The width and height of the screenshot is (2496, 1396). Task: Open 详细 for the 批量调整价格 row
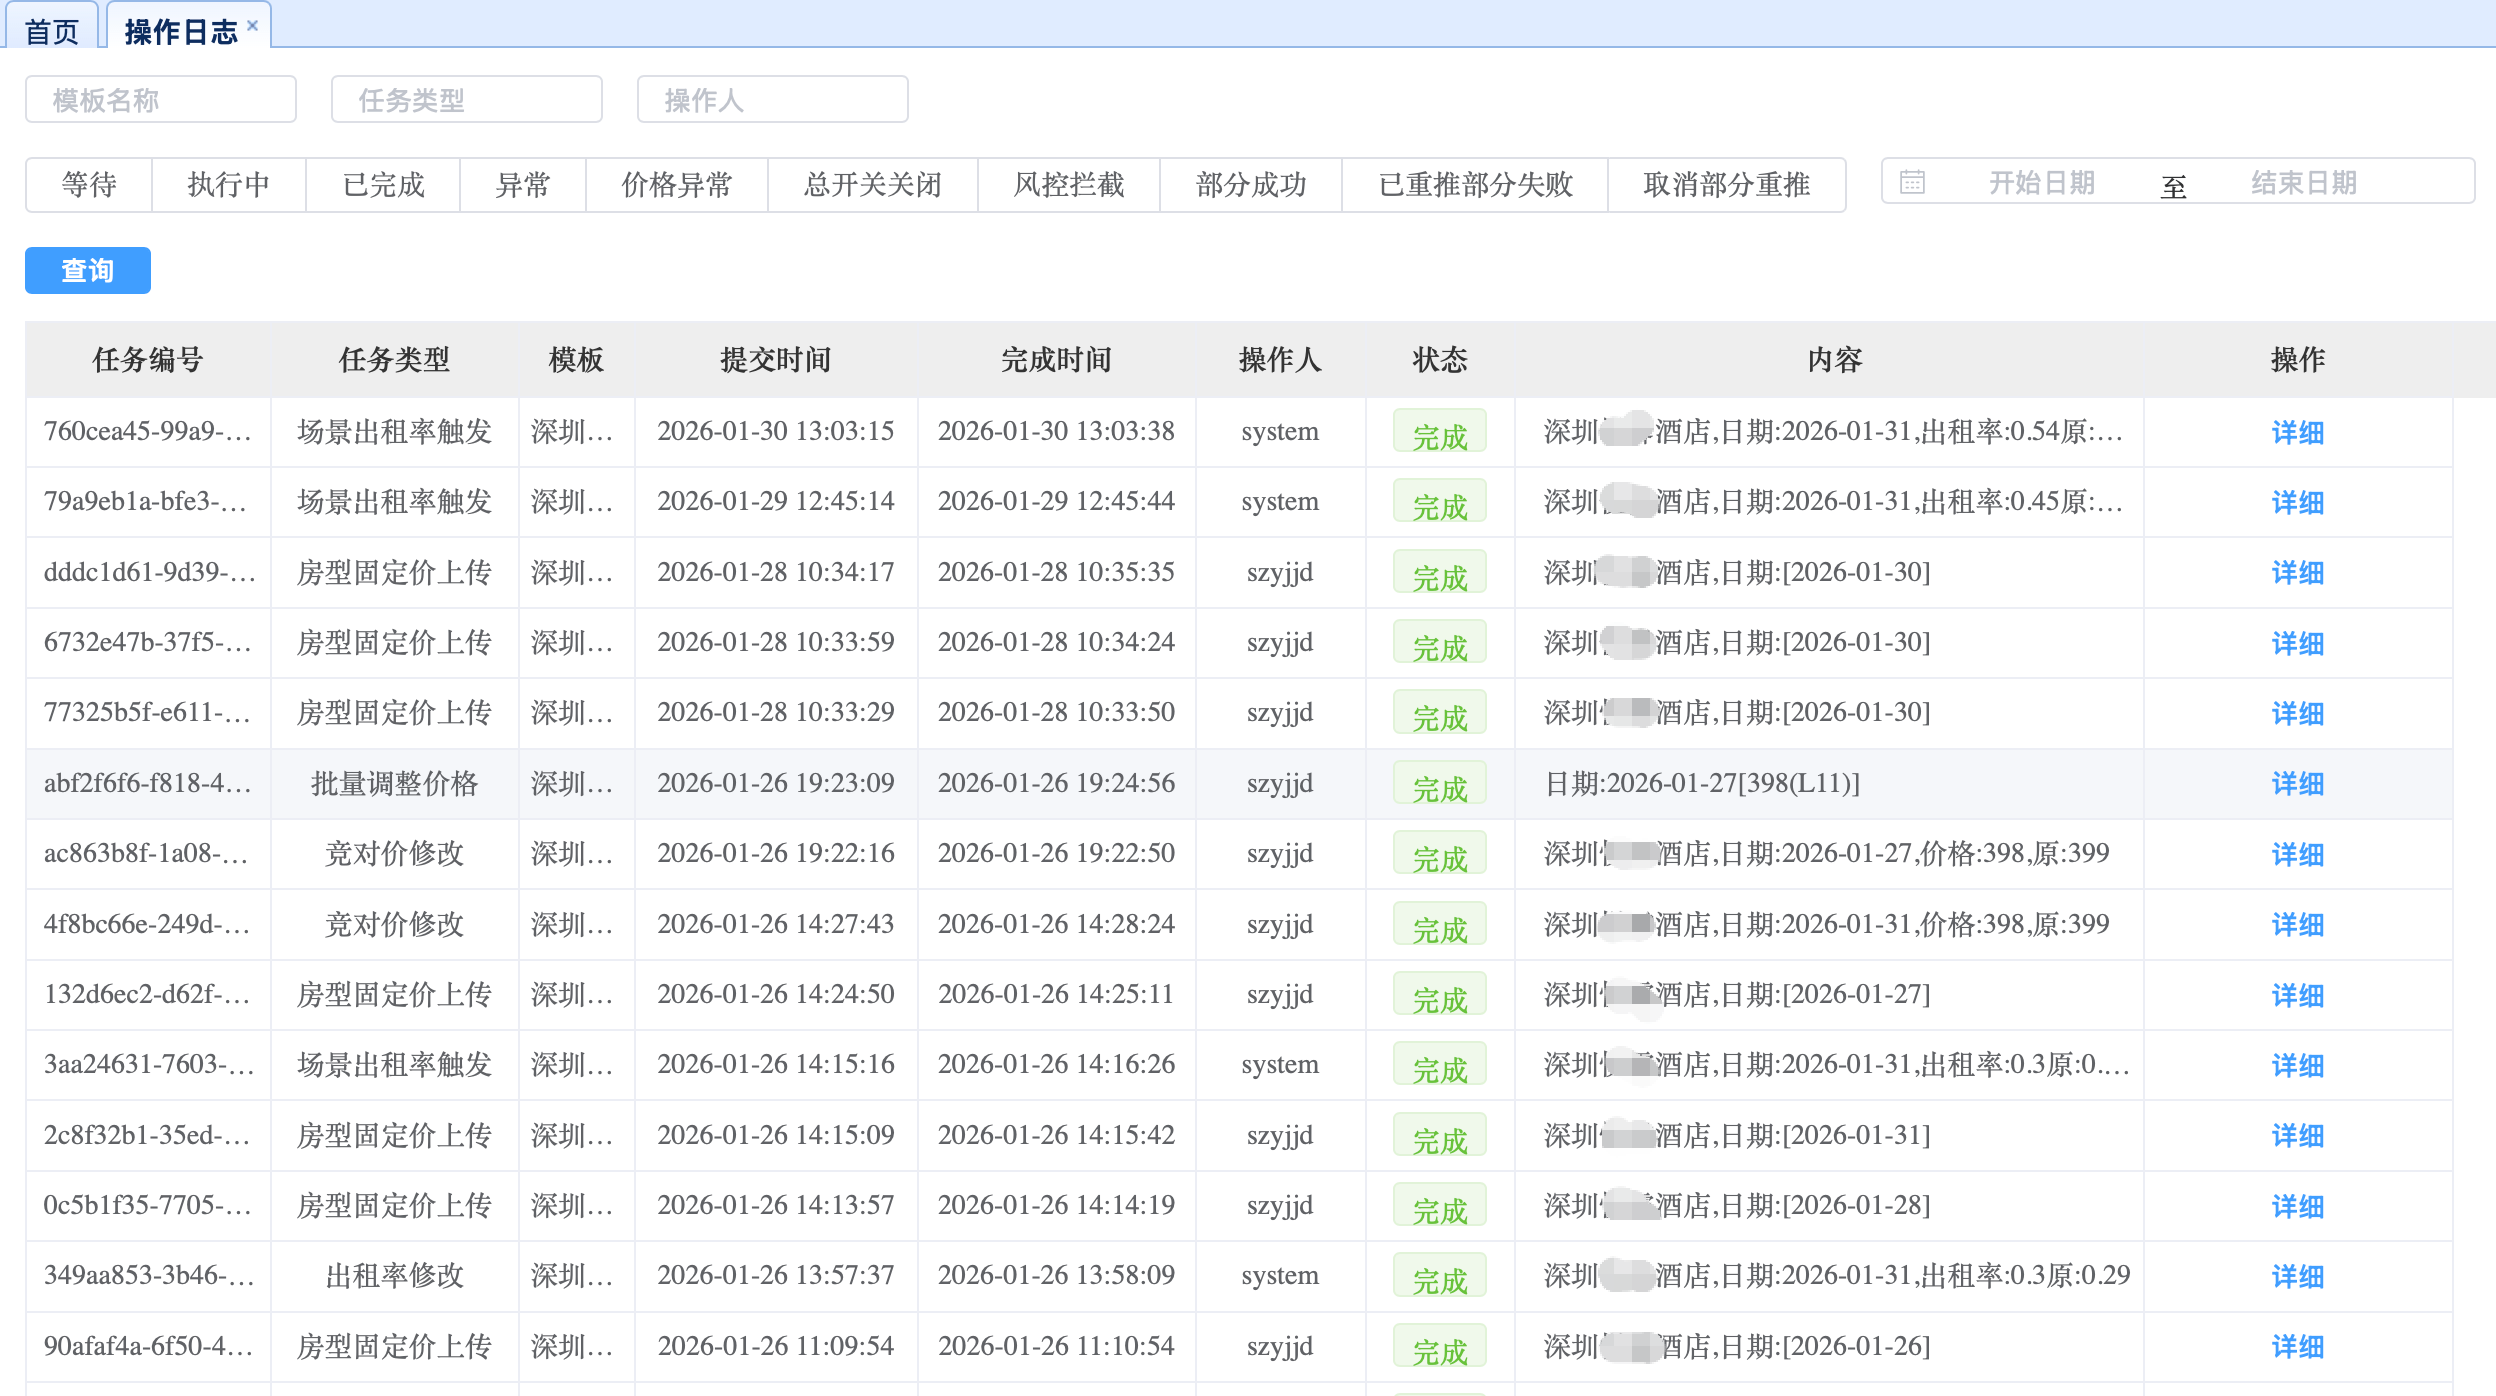pos(2297,784)
